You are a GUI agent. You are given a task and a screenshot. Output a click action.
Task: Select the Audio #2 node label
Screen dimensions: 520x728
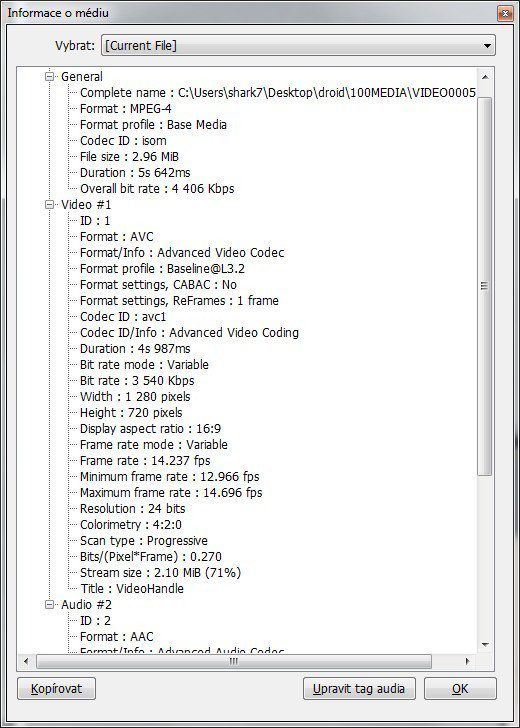(86, 605)
